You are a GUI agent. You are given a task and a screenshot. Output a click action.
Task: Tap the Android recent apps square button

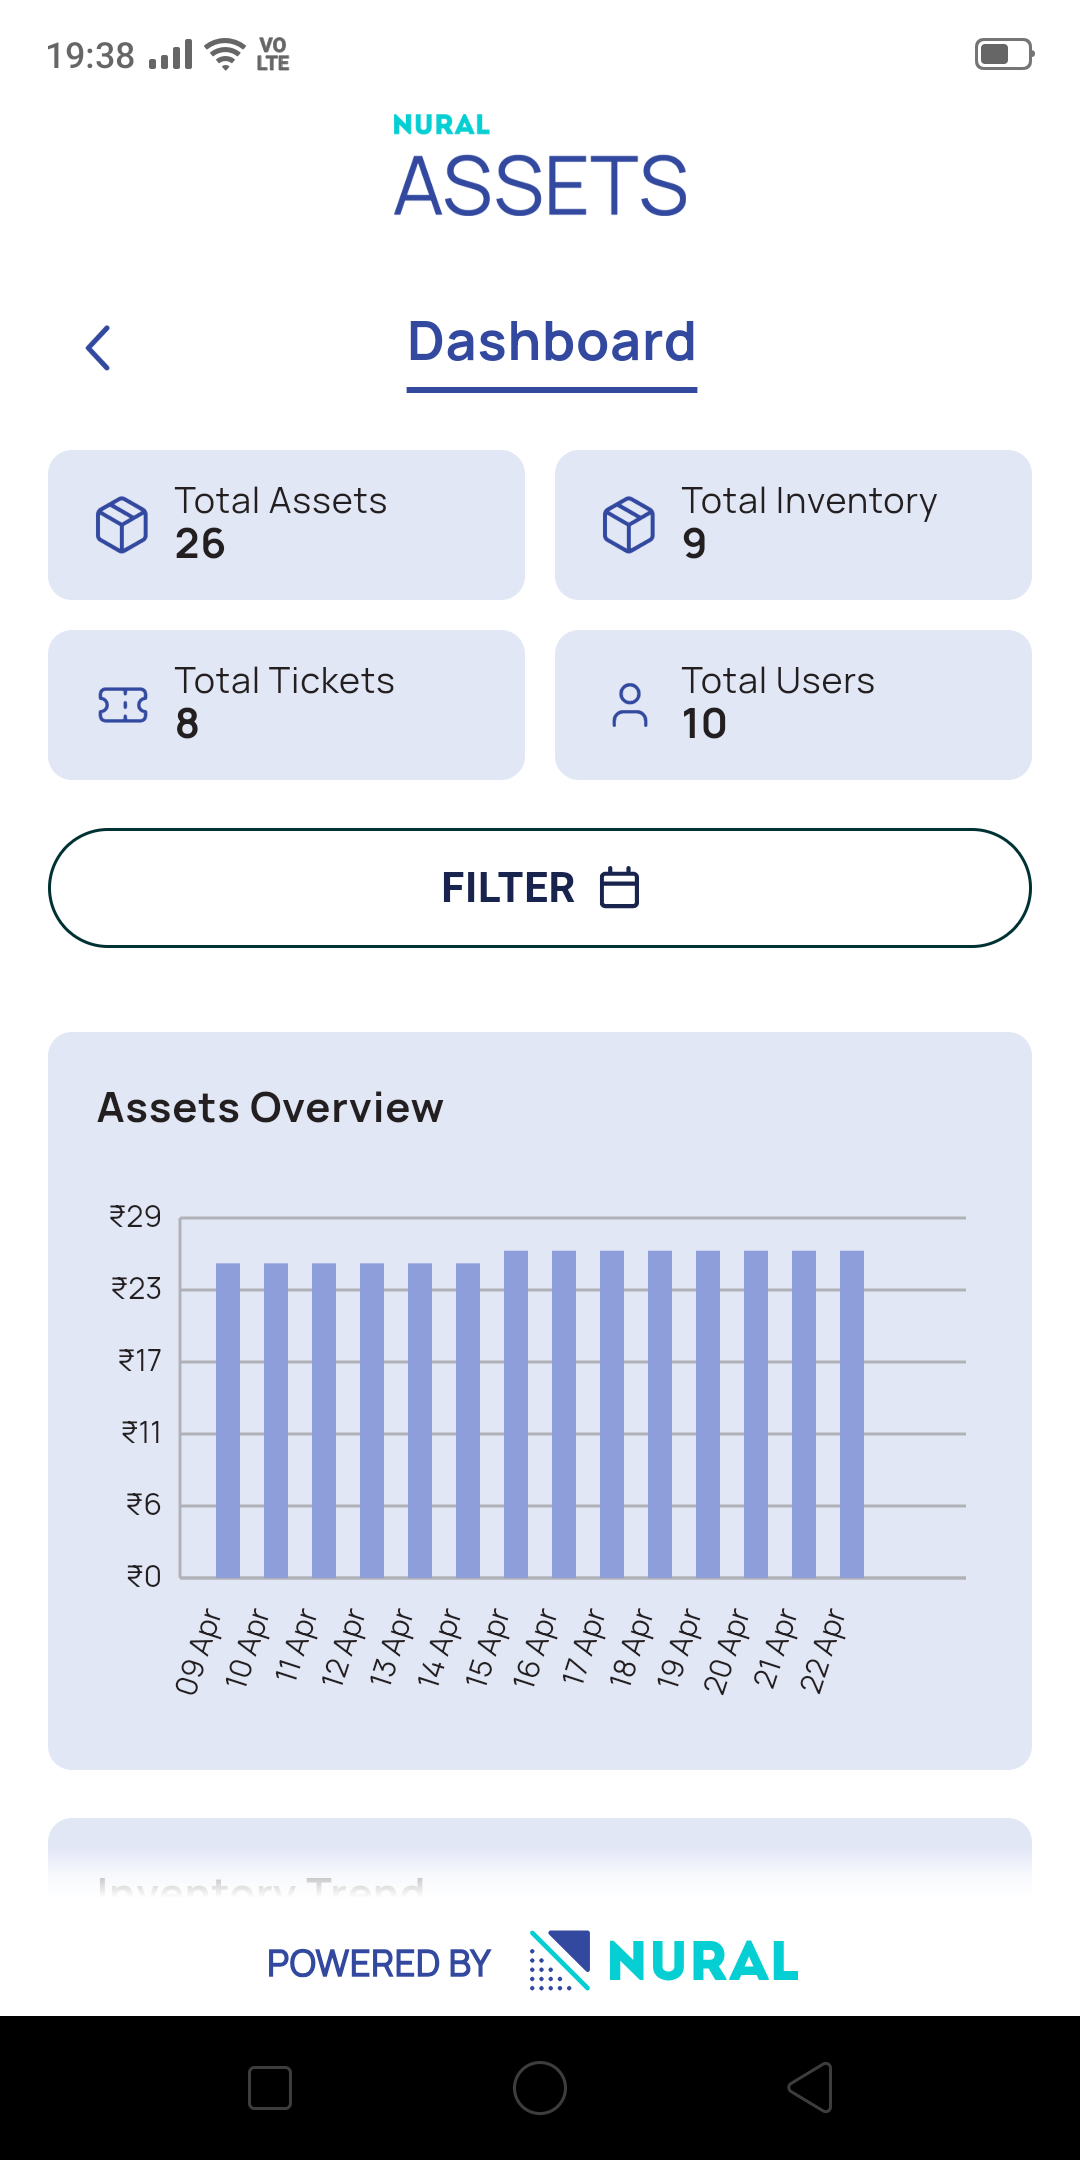(270, 2088)
